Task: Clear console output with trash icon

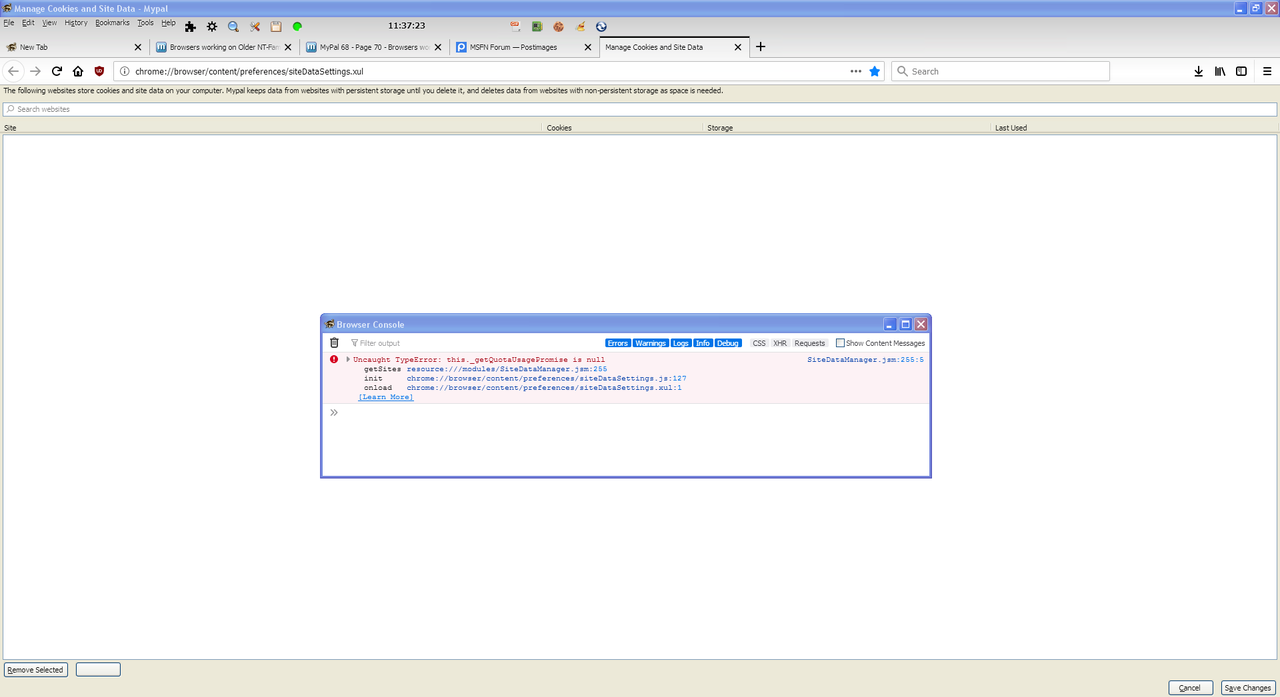Action: [x=335, y=343]
